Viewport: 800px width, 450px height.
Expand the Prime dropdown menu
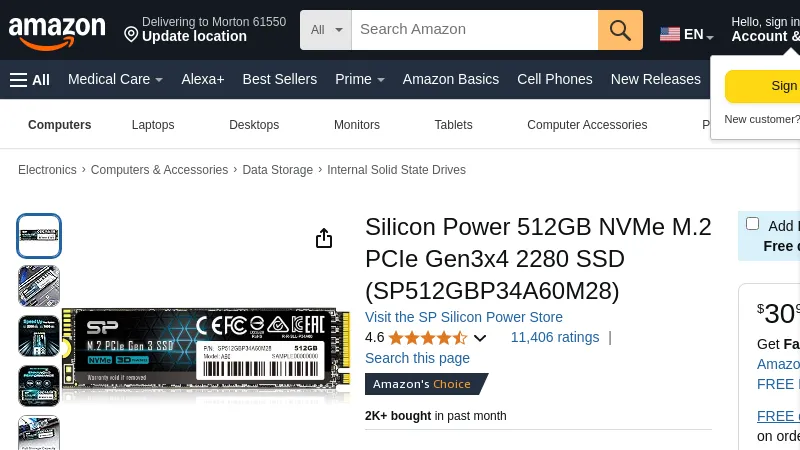tap(359, 80)
